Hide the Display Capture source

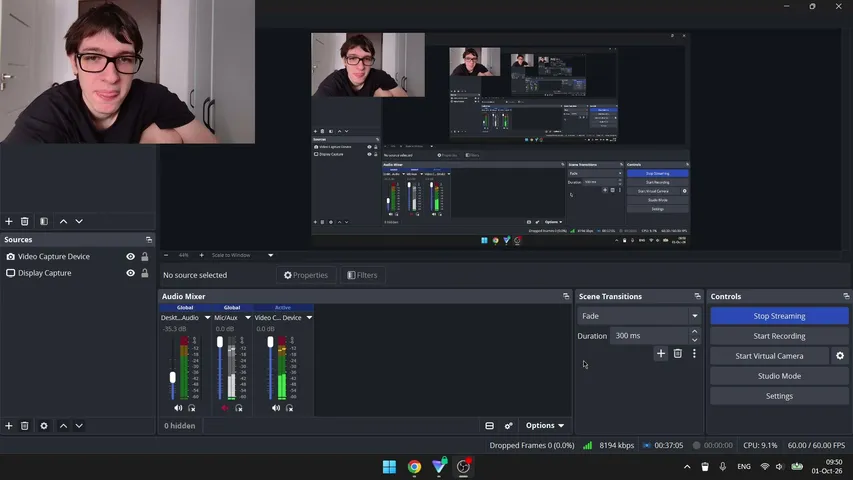[x=131, y=273]
